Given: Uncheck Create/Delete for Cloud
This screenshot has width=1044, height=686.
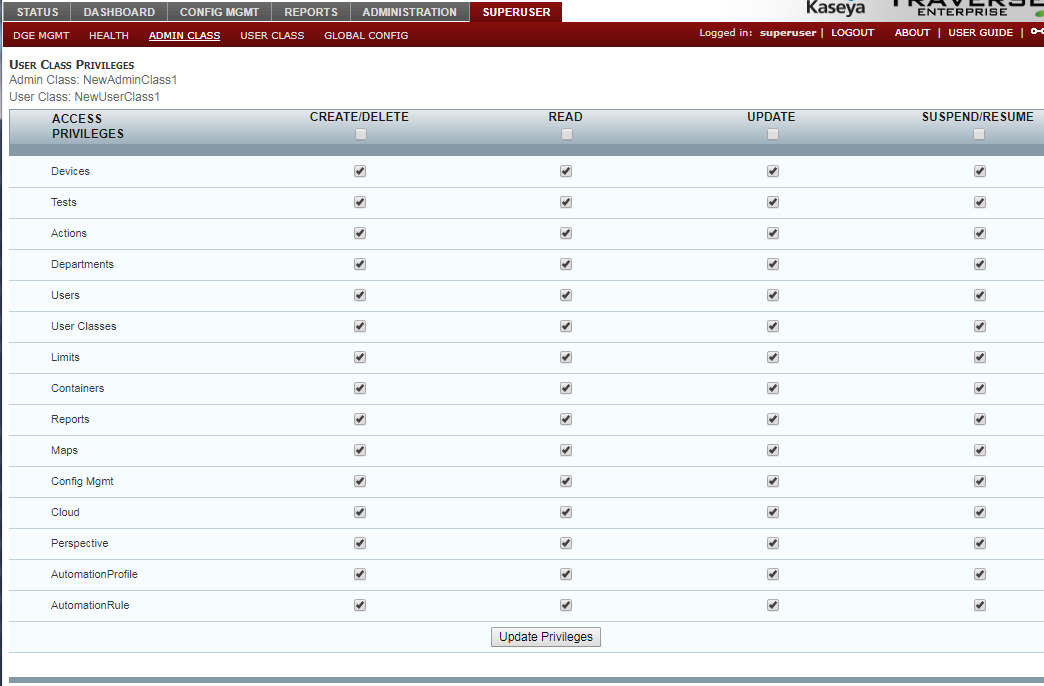Looking at the screenshot, I should 360,512.
